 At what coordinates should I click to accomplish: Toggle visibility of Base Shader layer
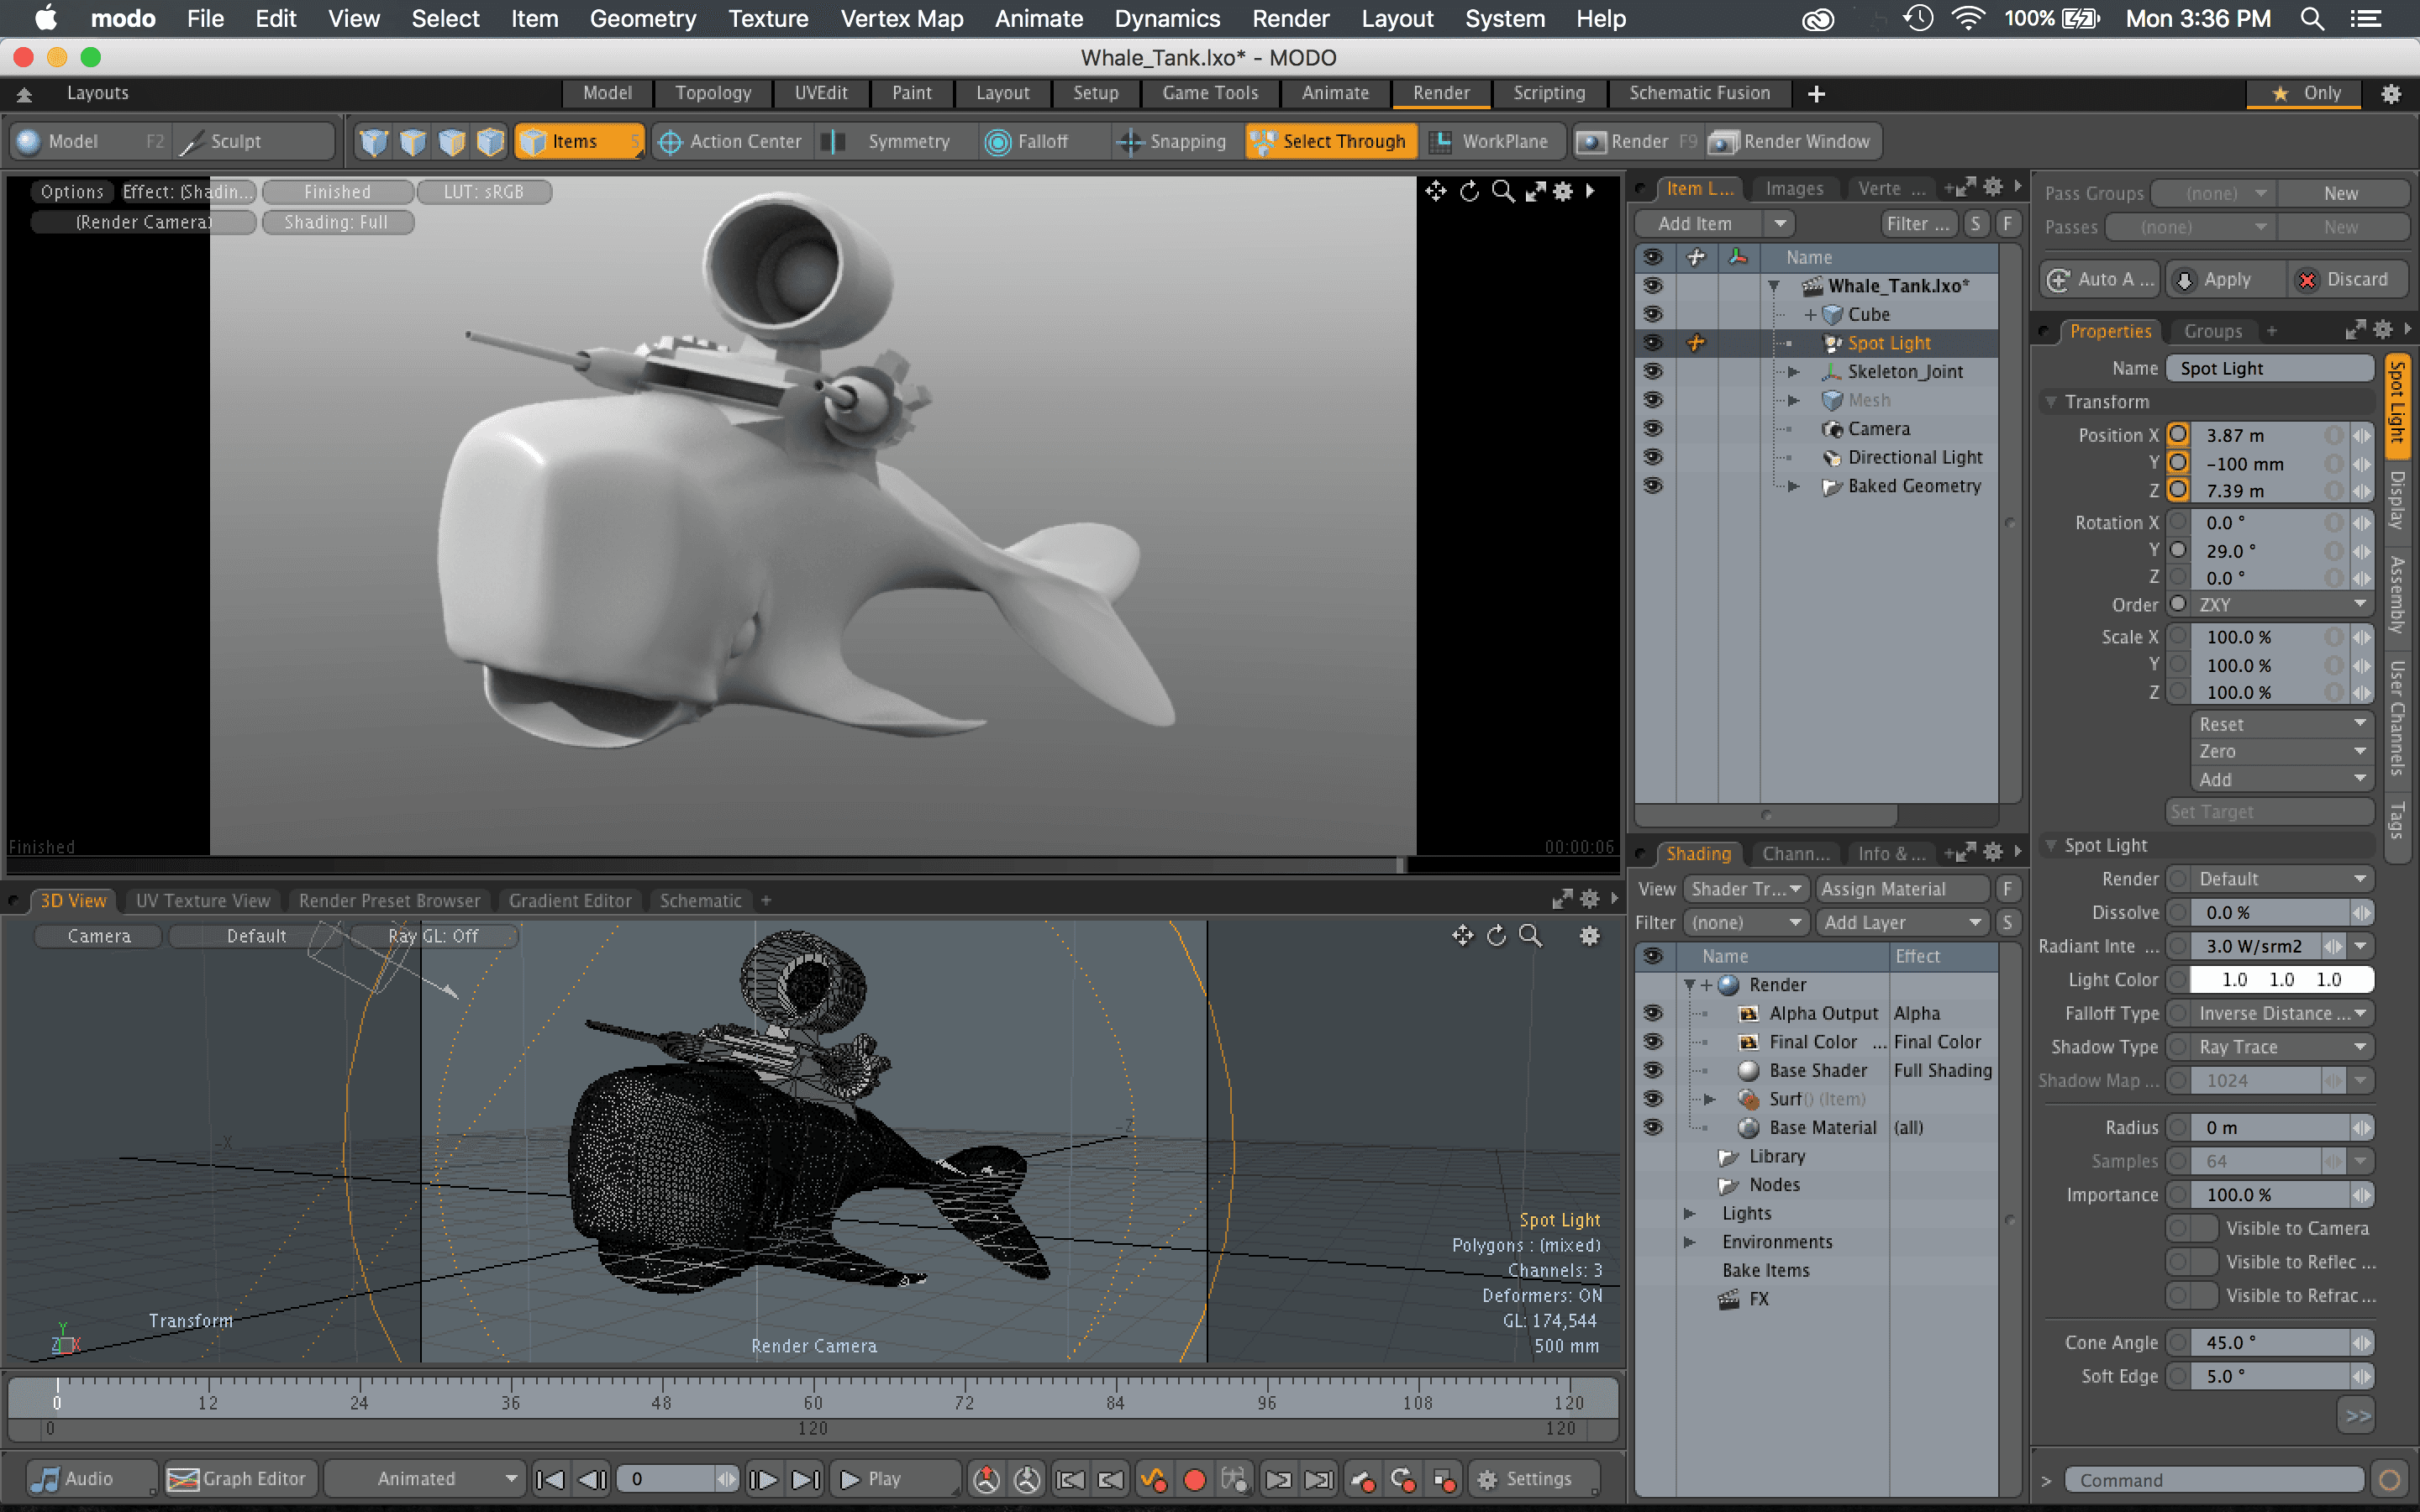point(1653,1070)
